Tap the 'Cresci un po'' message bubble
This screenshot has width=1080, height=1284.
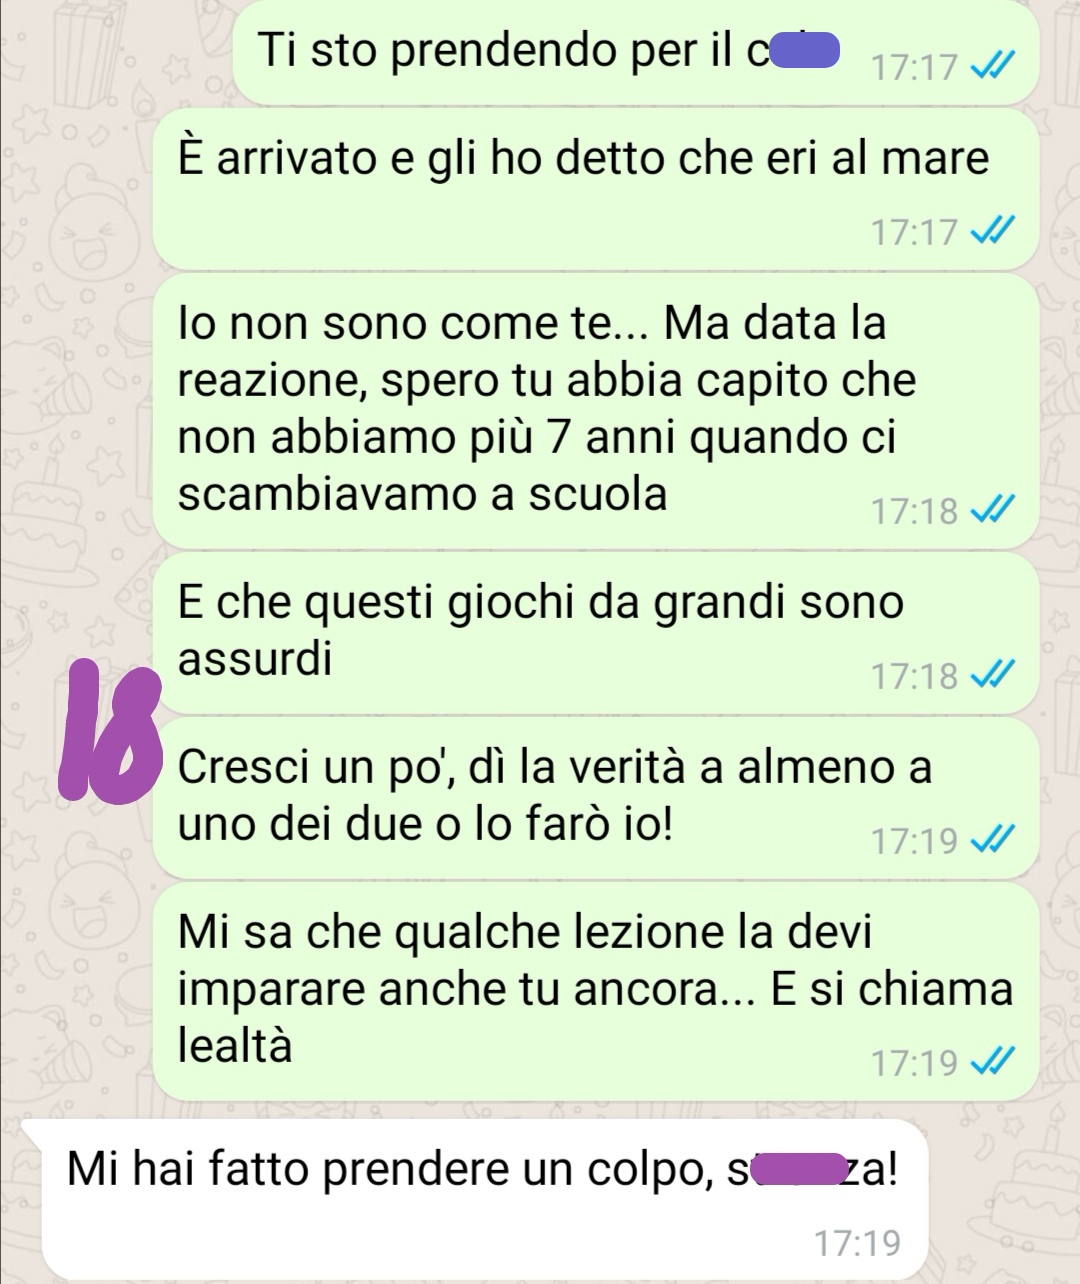point(596,797)
